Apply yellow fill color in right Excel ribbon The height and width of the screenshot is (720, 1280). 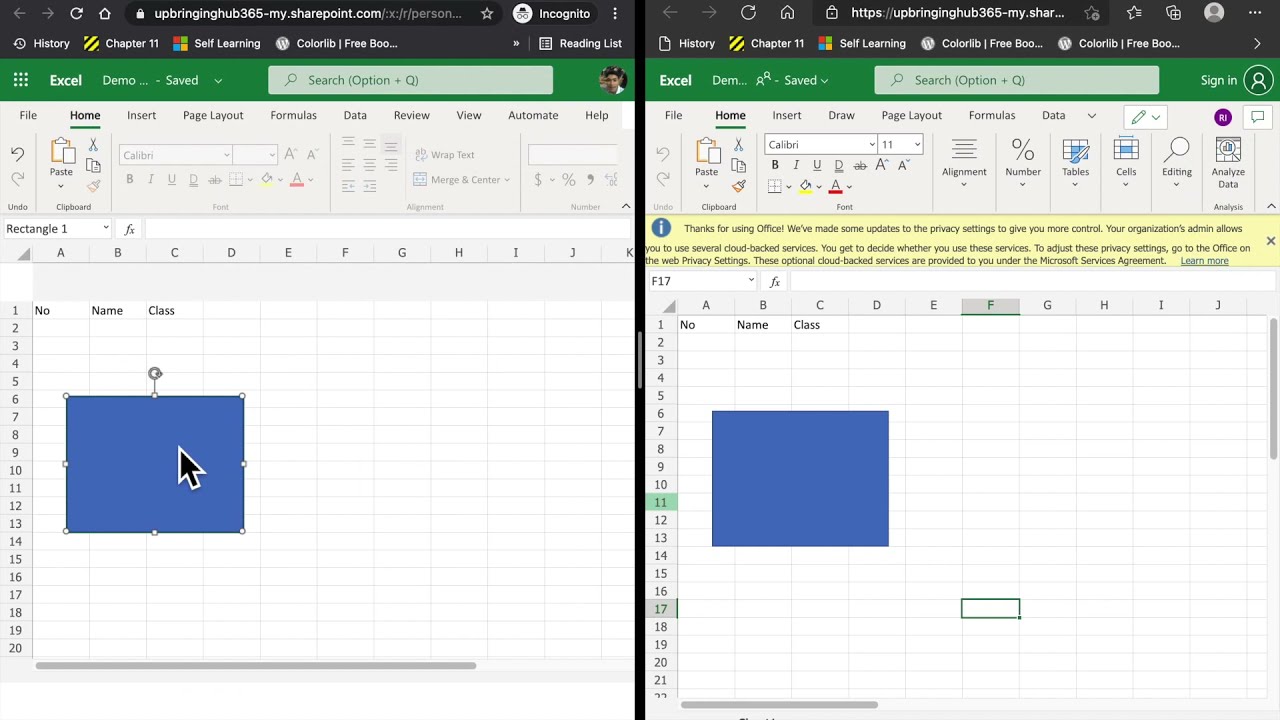805,186
